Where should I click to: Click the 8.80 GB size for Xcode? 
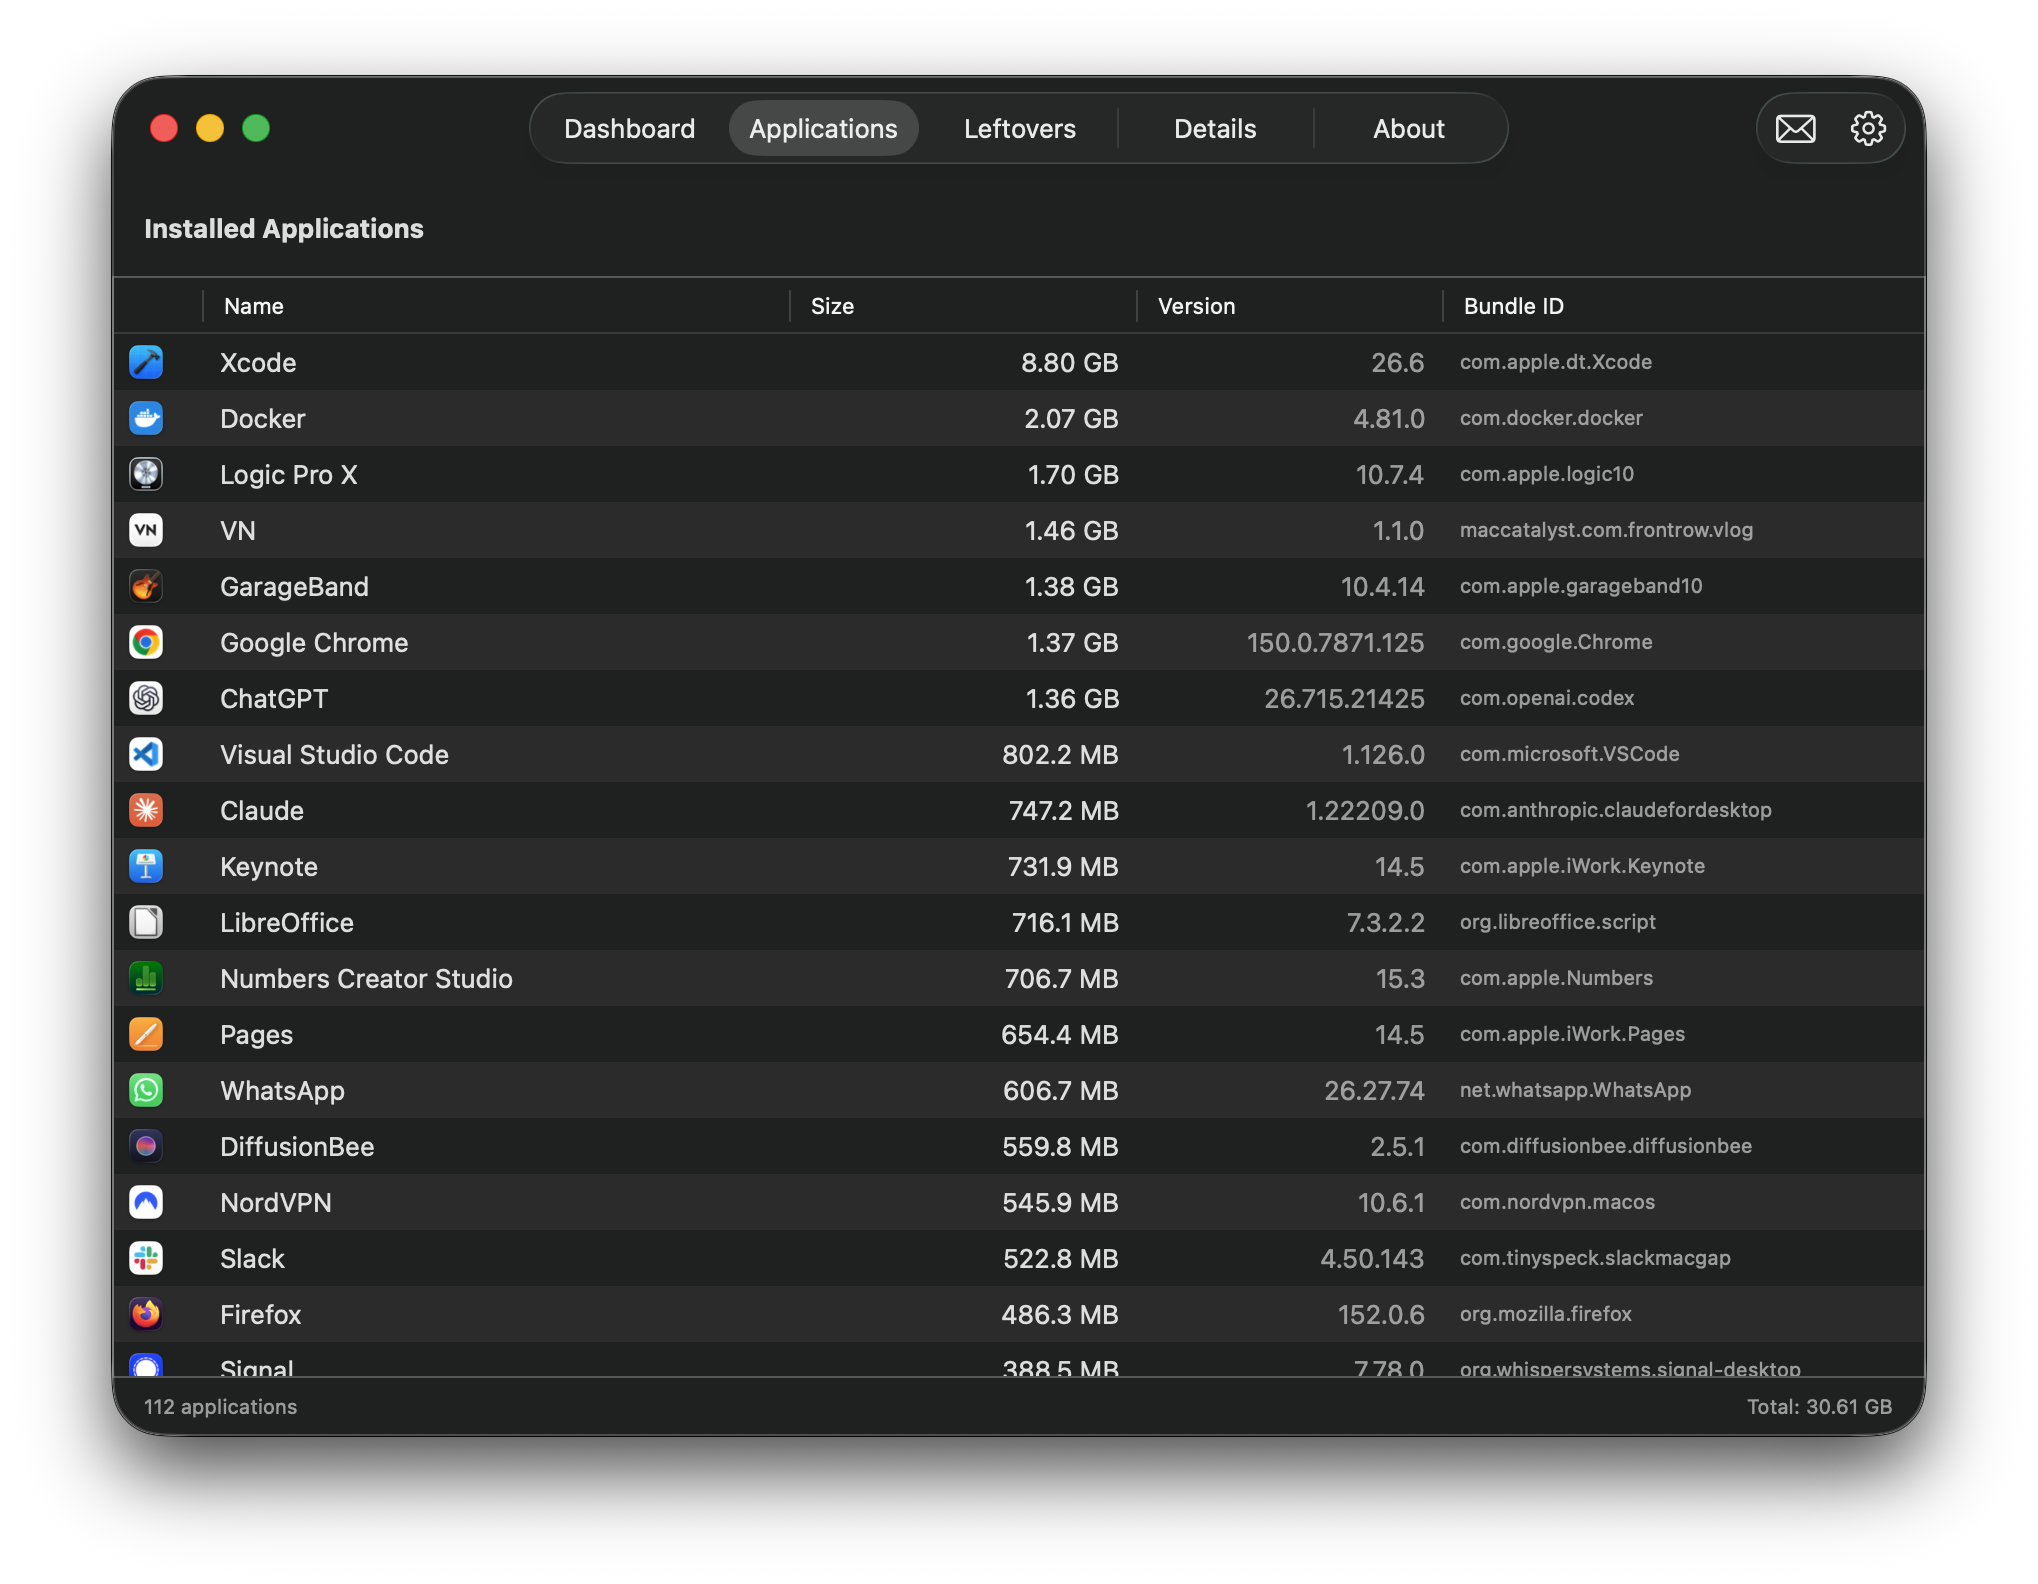1069,363
